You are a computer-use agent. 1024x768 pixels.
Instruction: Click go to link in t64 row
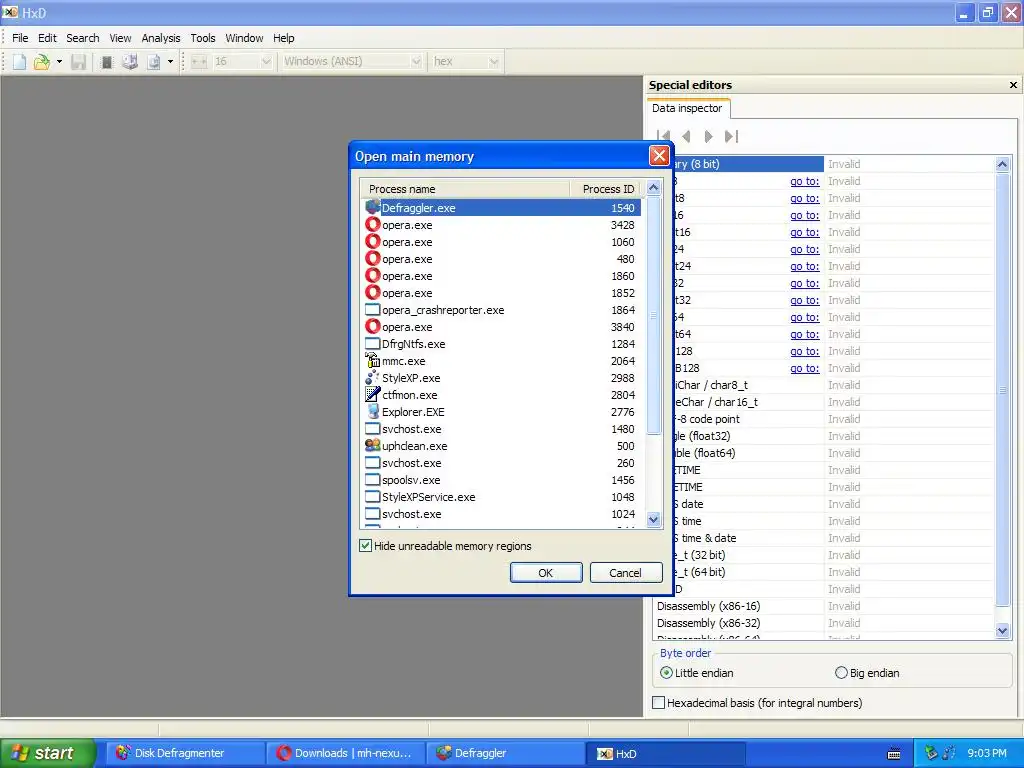click(805, 334)
